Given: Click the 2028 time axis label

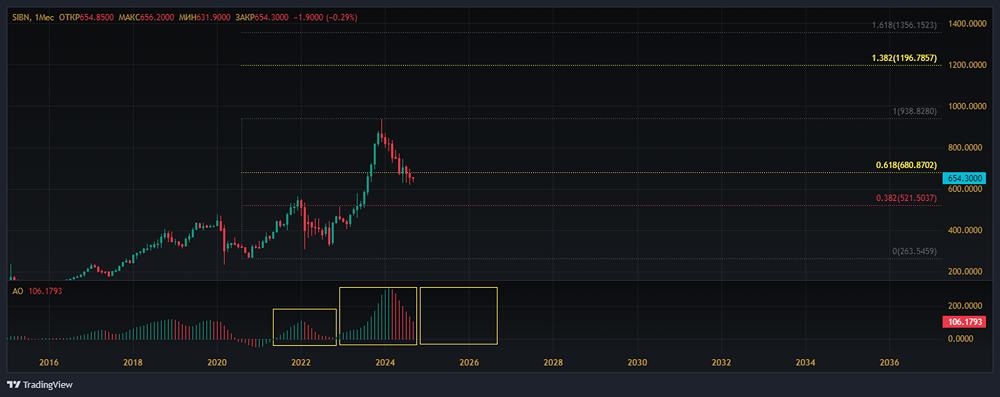Looking at the screenshot, I should (x=554, y=363).
